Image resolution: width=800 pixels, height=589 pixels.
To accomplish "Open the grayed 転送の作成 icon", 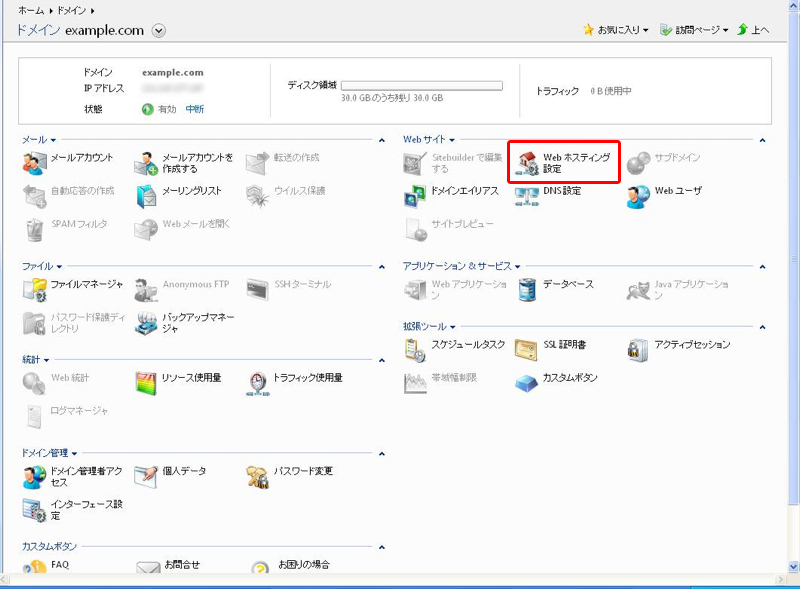I will (x=257, y=163).
